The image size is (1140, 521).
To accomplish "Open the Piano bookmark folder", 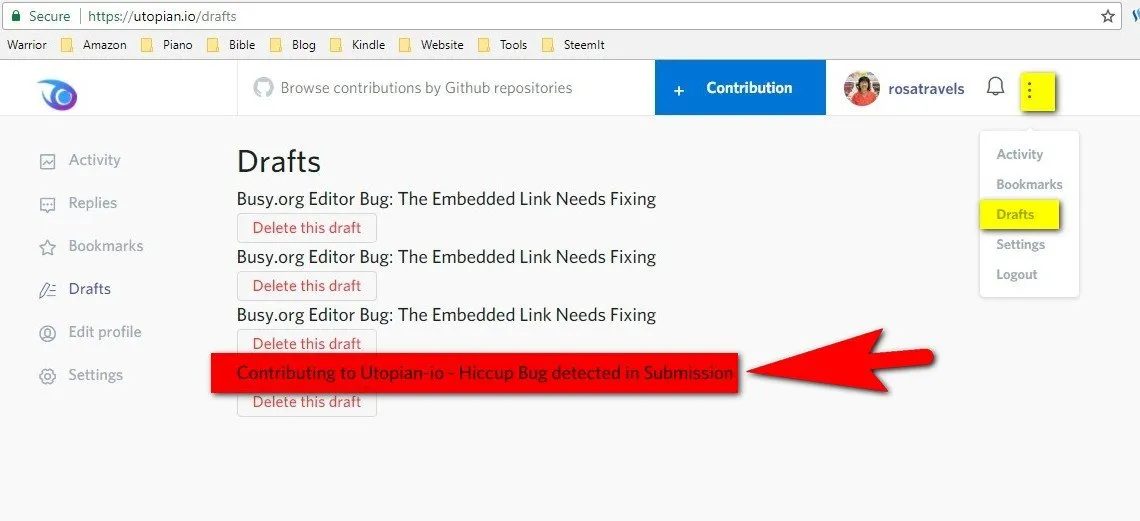I will click(x=167, y=45).
